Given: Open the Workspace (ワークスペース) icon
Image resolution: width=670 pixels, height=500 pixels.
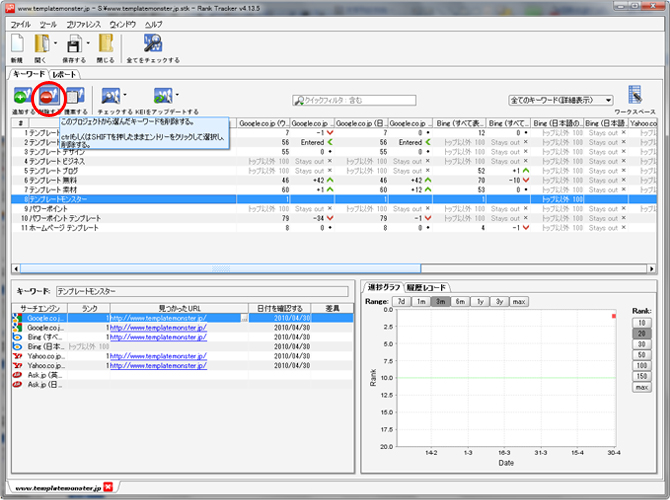Looking at the screenshot, I should 635,95.
